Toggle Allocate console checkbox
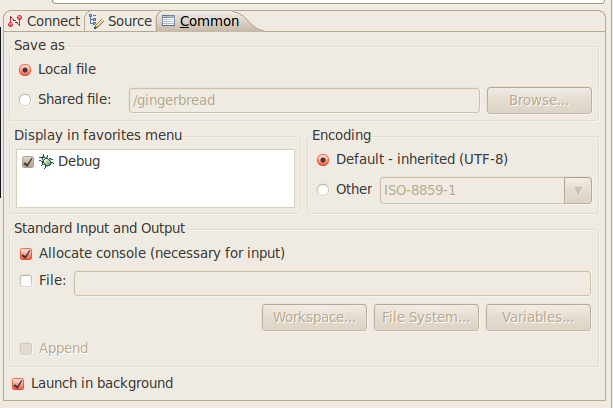 27,253
